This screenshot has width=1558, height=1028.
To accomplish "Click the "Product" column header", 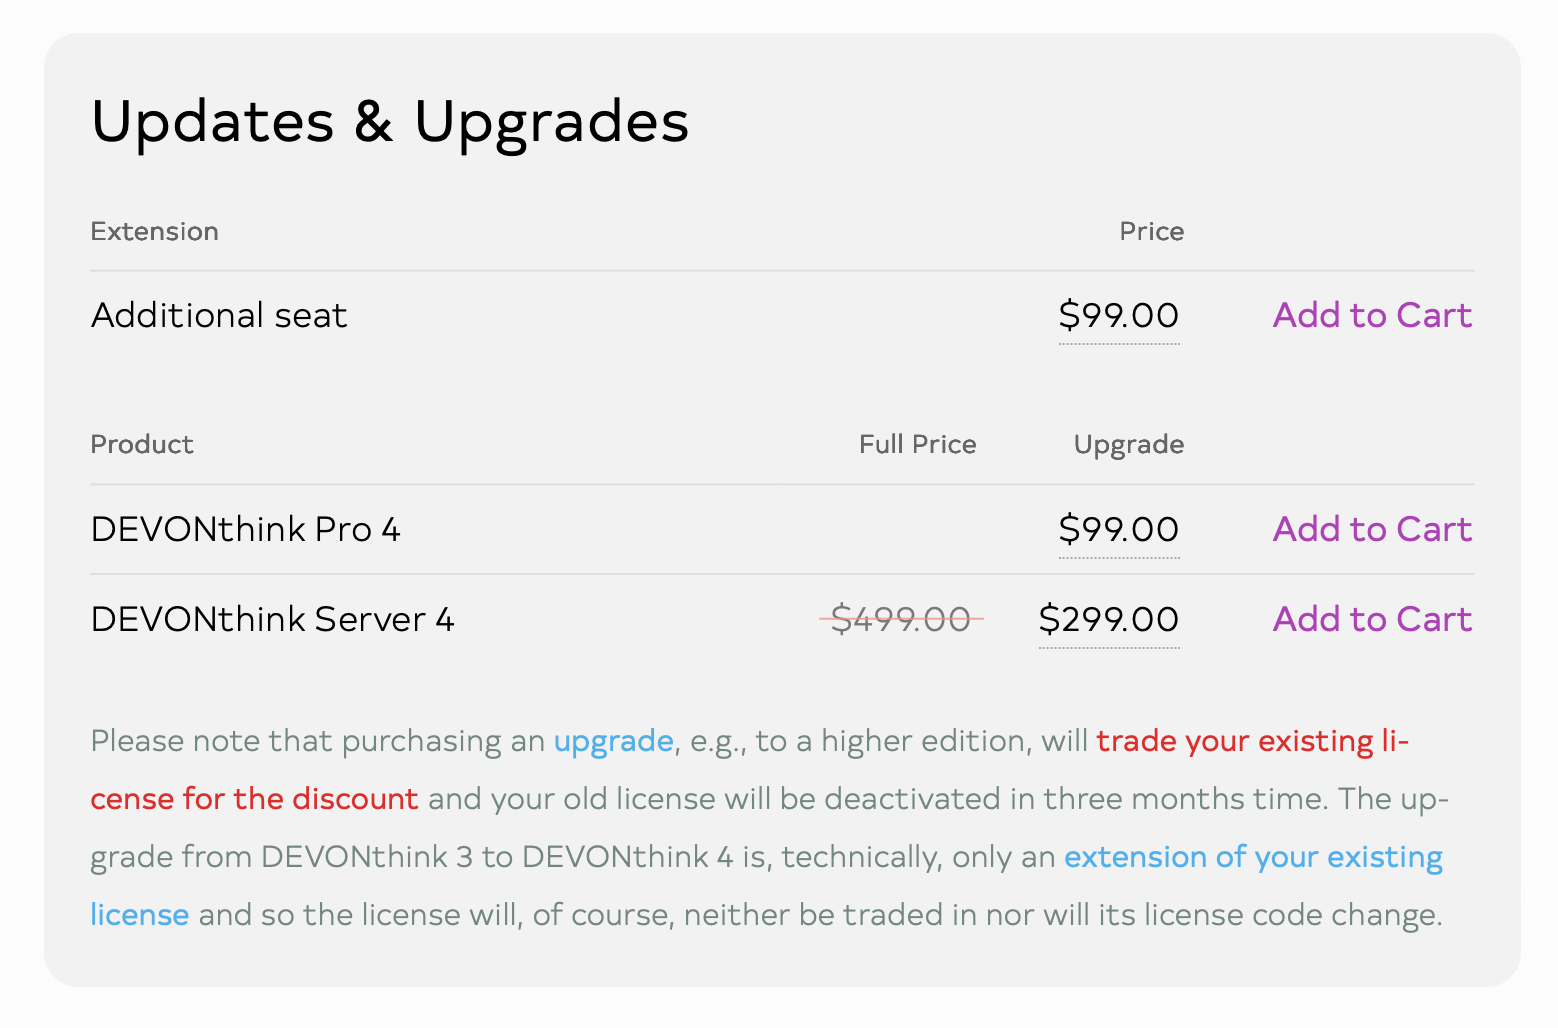I will point(142,445).
